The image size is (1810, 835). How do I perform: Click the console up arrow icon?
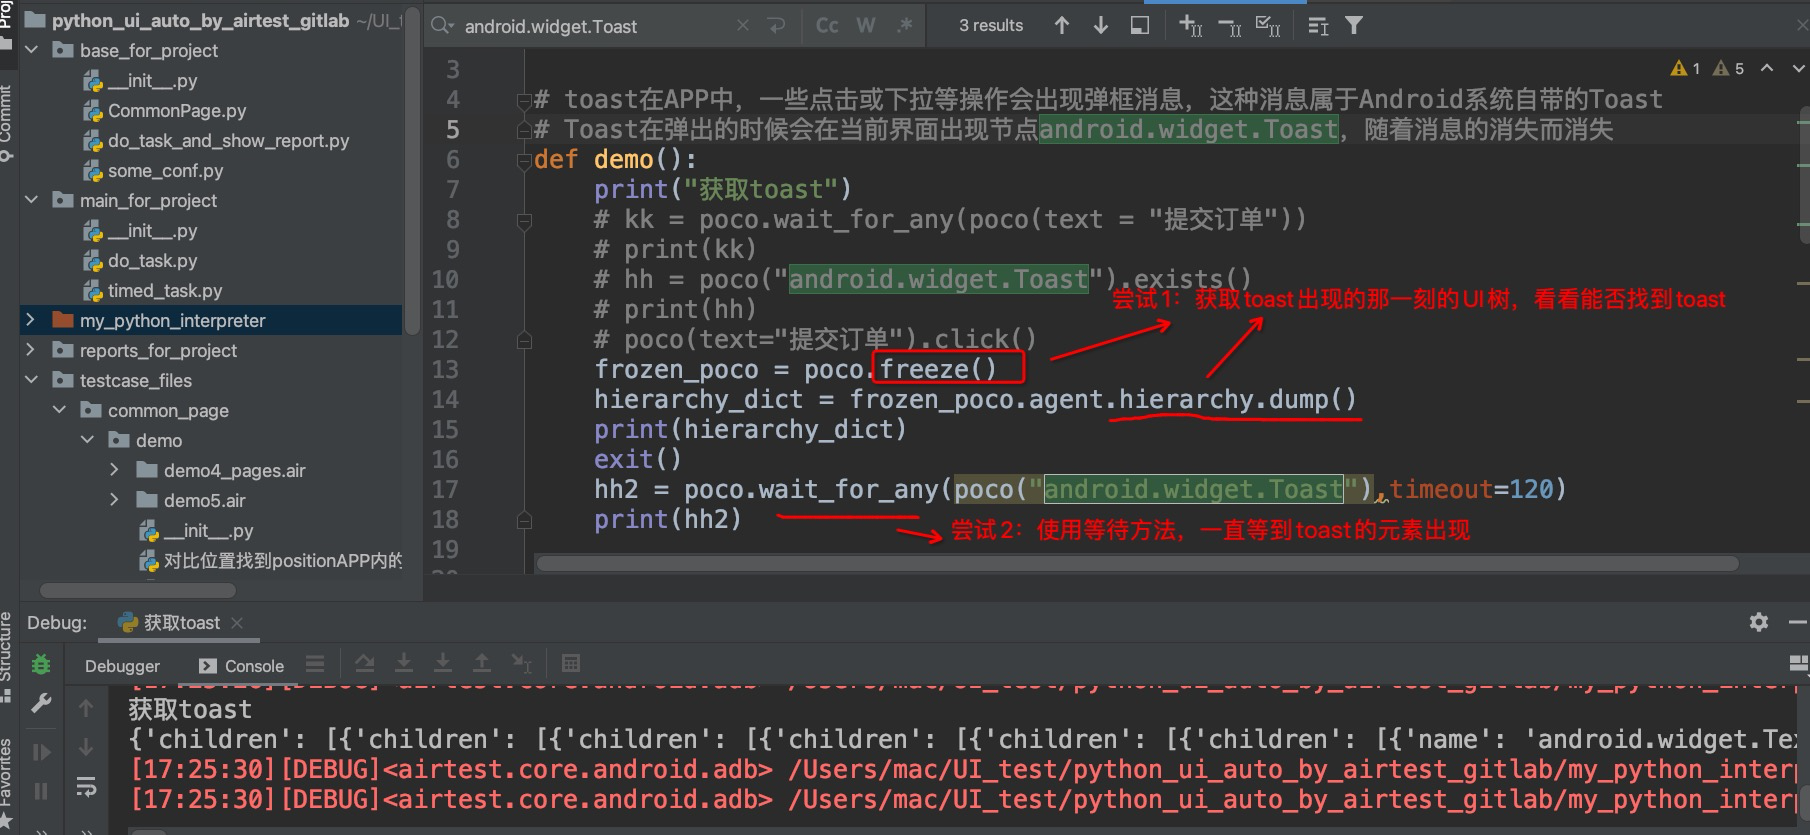[86, 708]
